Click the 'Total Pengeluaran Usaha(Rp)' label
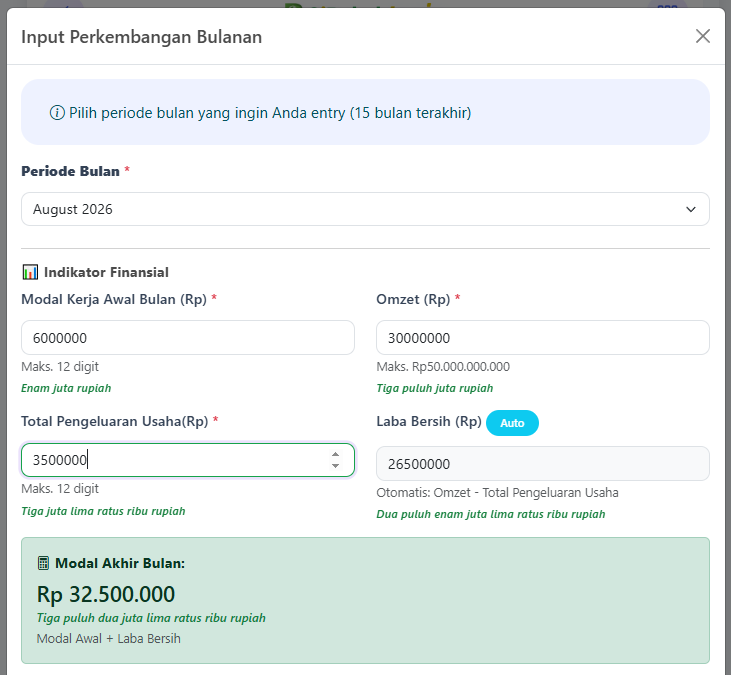Screen dimensions: 731x675 coord(115,421)
